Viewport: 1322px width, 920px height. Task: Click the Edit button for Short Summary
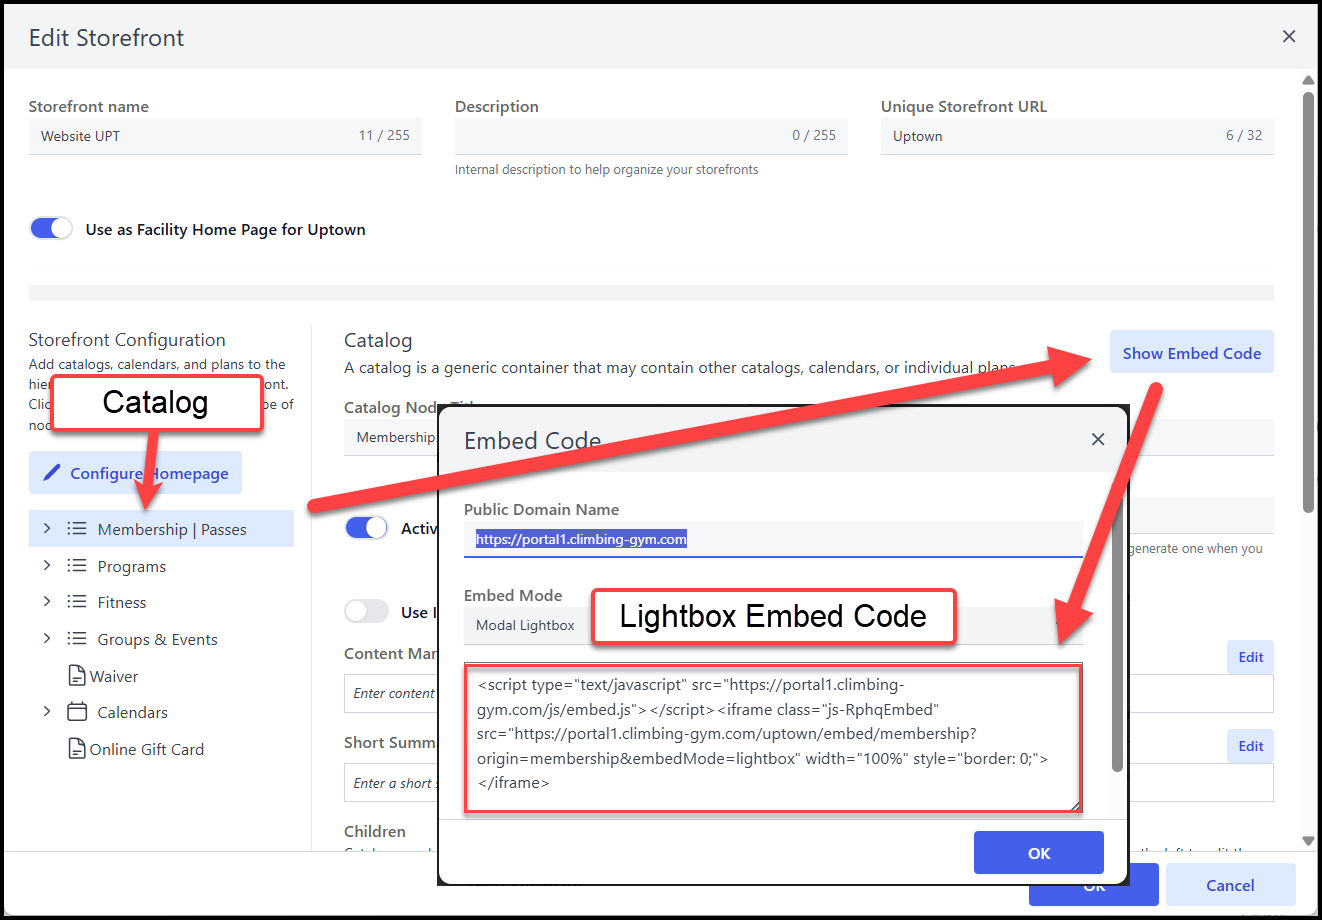[x=1250, y=746]
